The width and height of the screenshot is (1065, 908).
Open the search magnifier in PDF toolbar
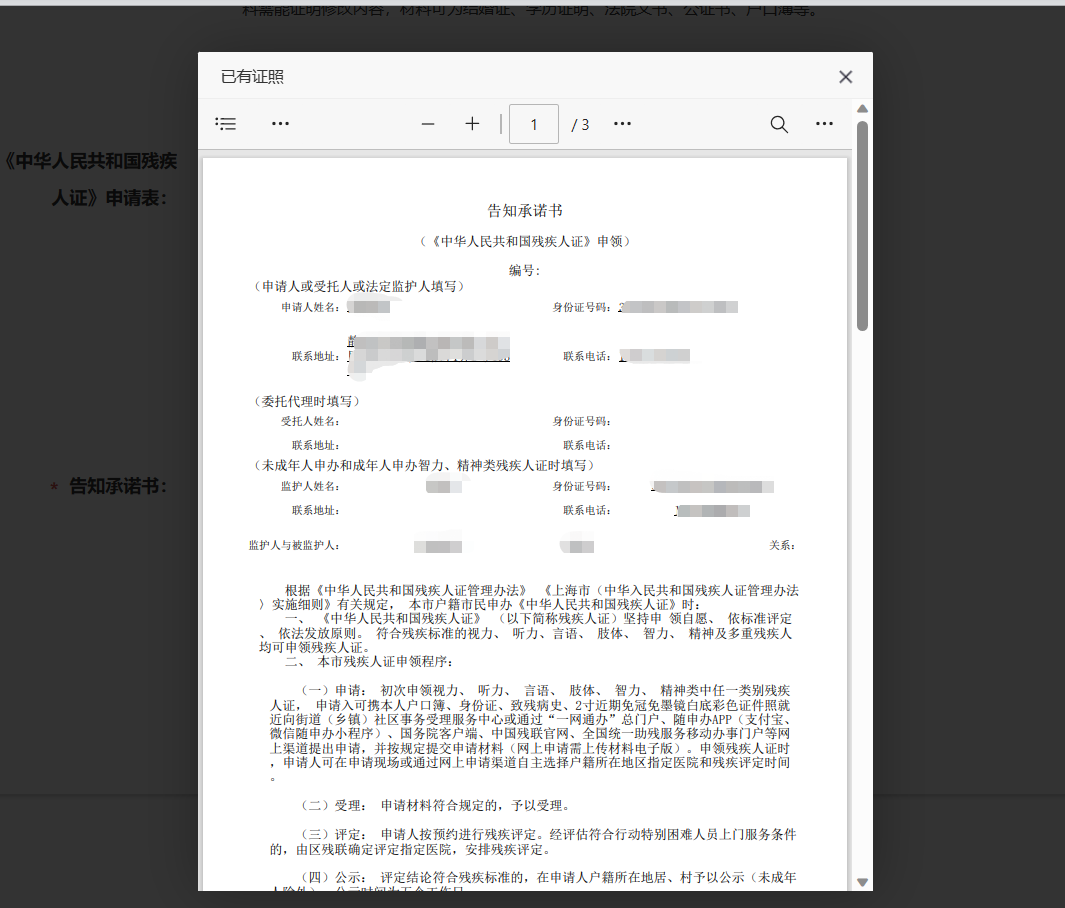[x=779, y=124]
